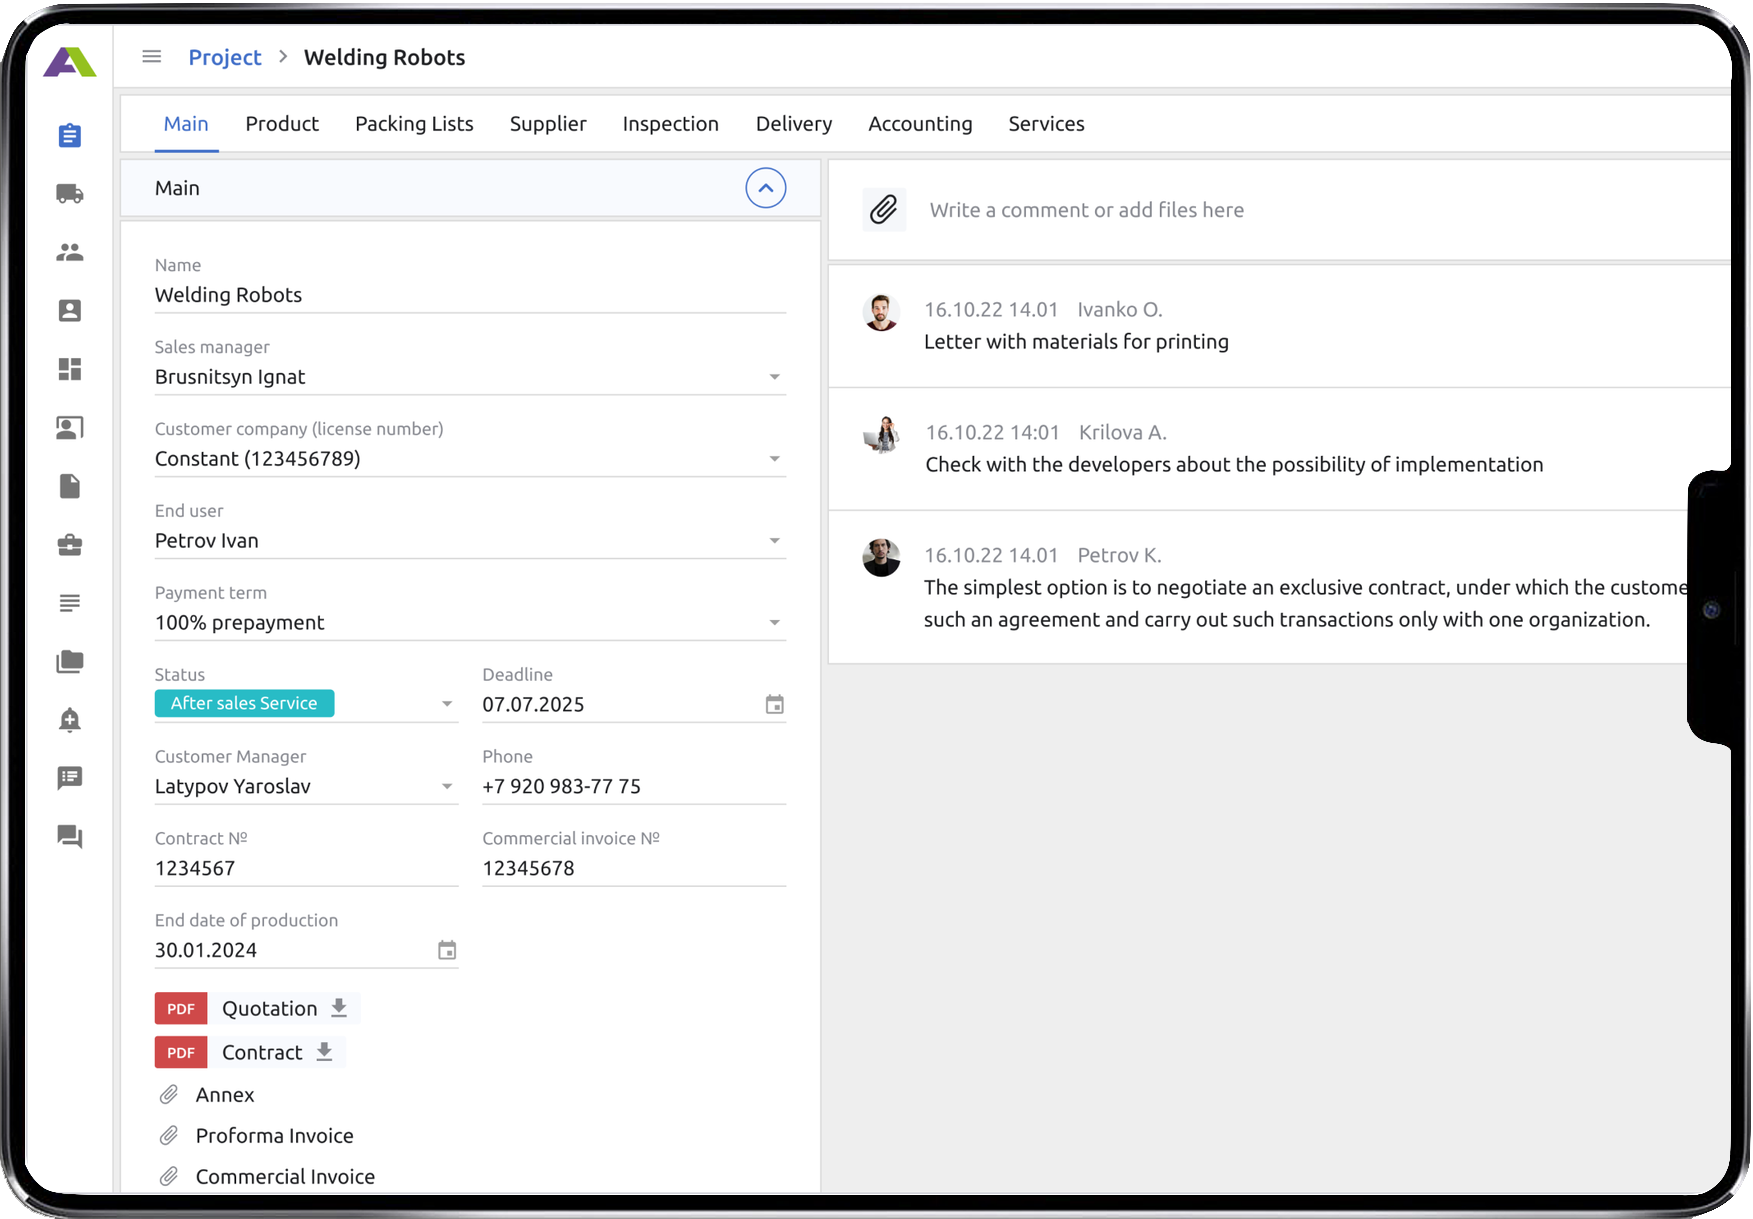1753x1219 pixels.
Task: Open the hamburger menu icon
Action: [x=152, y=57]
